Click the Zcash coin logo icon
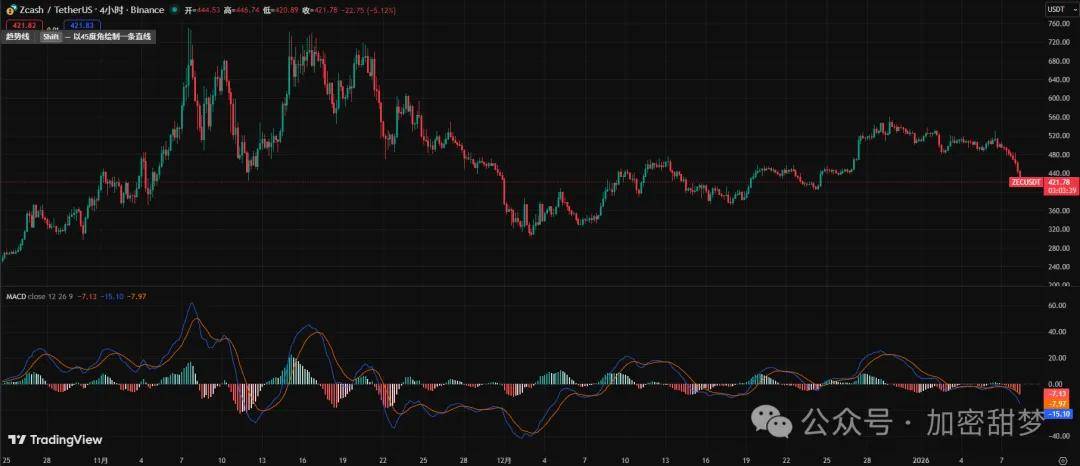Viewport: 1080px width, 466px height. (10, 10)
